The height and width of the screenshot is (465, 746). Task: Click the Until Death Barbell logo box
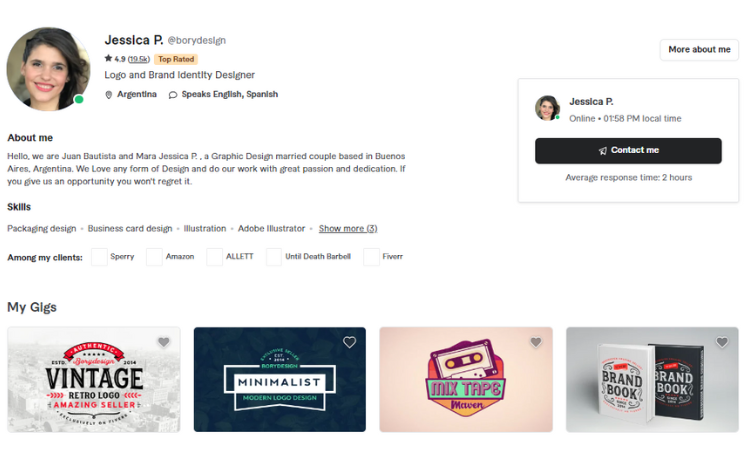coord(274,257)
